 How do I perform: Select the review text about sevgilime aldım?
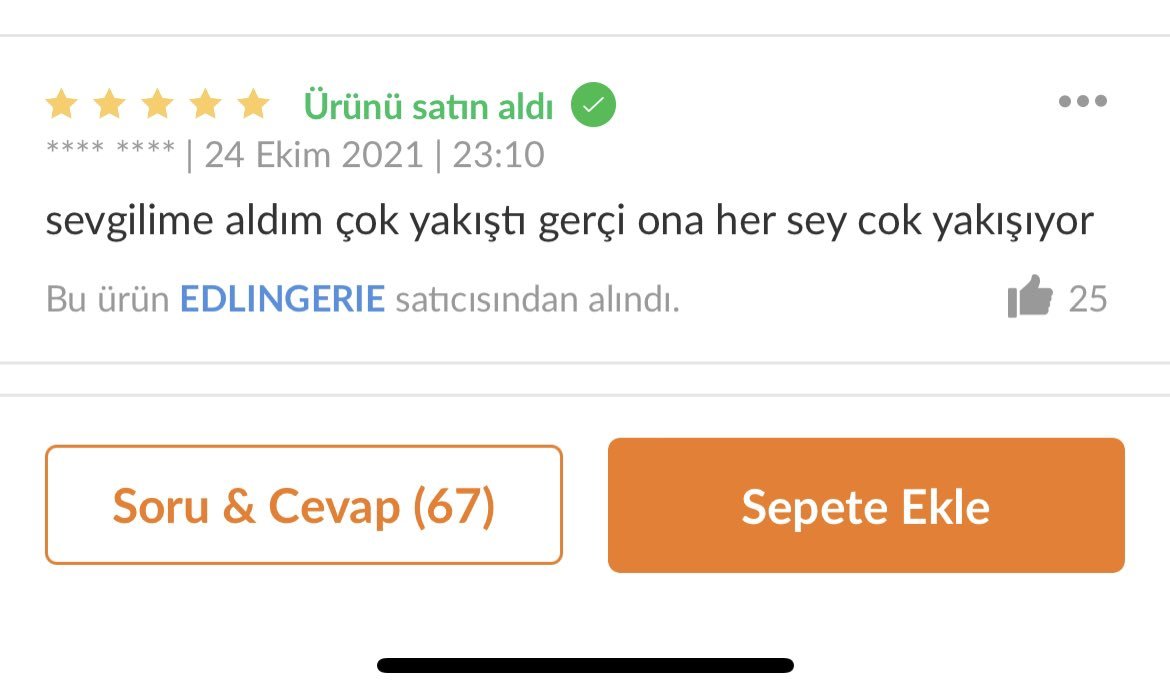pyautogui.click(x=569, y=221)
